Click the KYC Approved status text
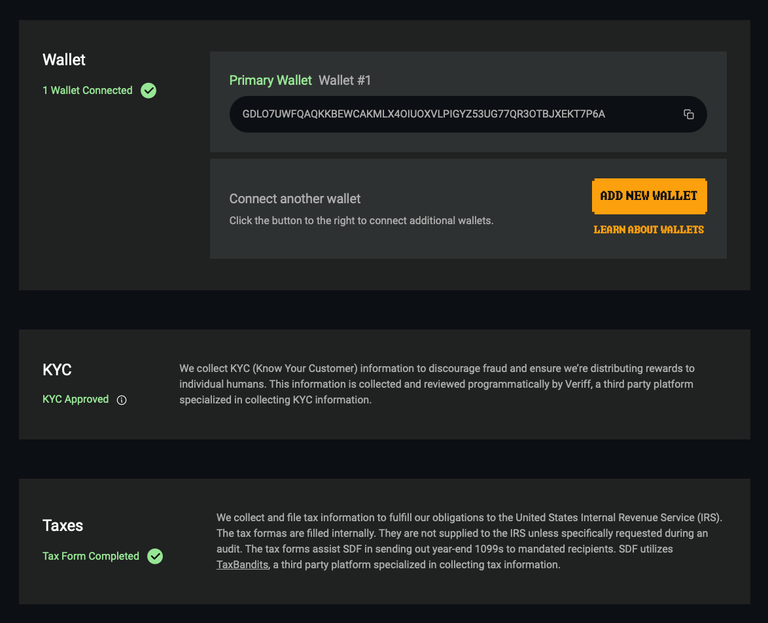The image size is (768, 623). pyautogui.click(x=75, y=399)
